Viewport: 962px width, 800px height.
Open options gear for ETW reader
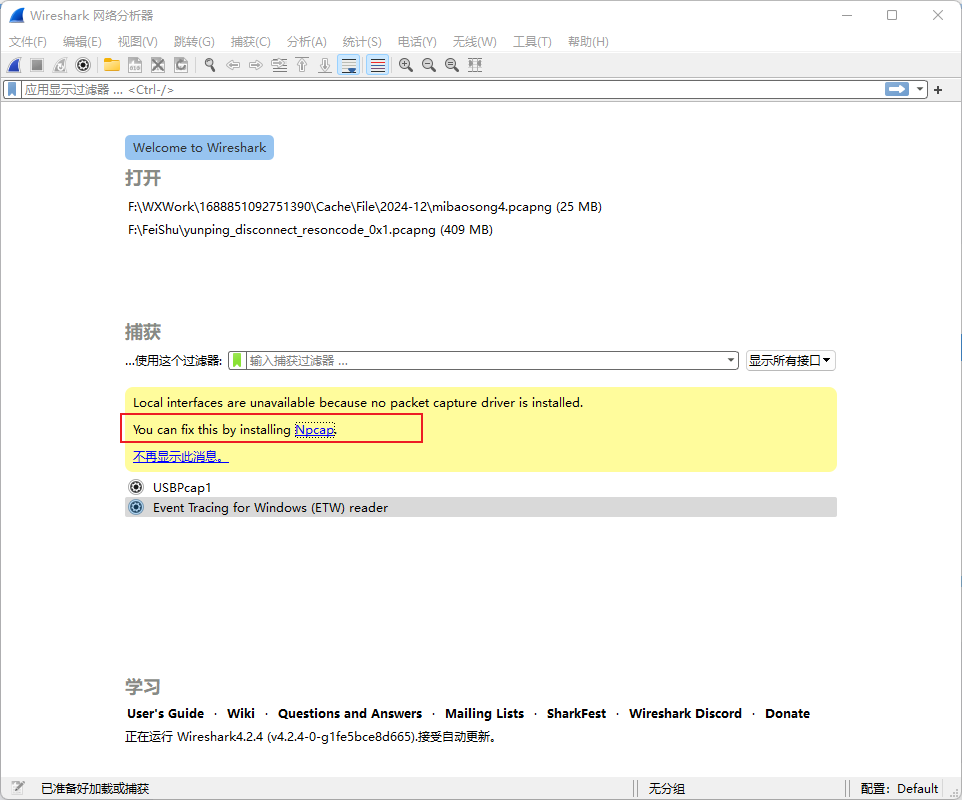(136, 507)
